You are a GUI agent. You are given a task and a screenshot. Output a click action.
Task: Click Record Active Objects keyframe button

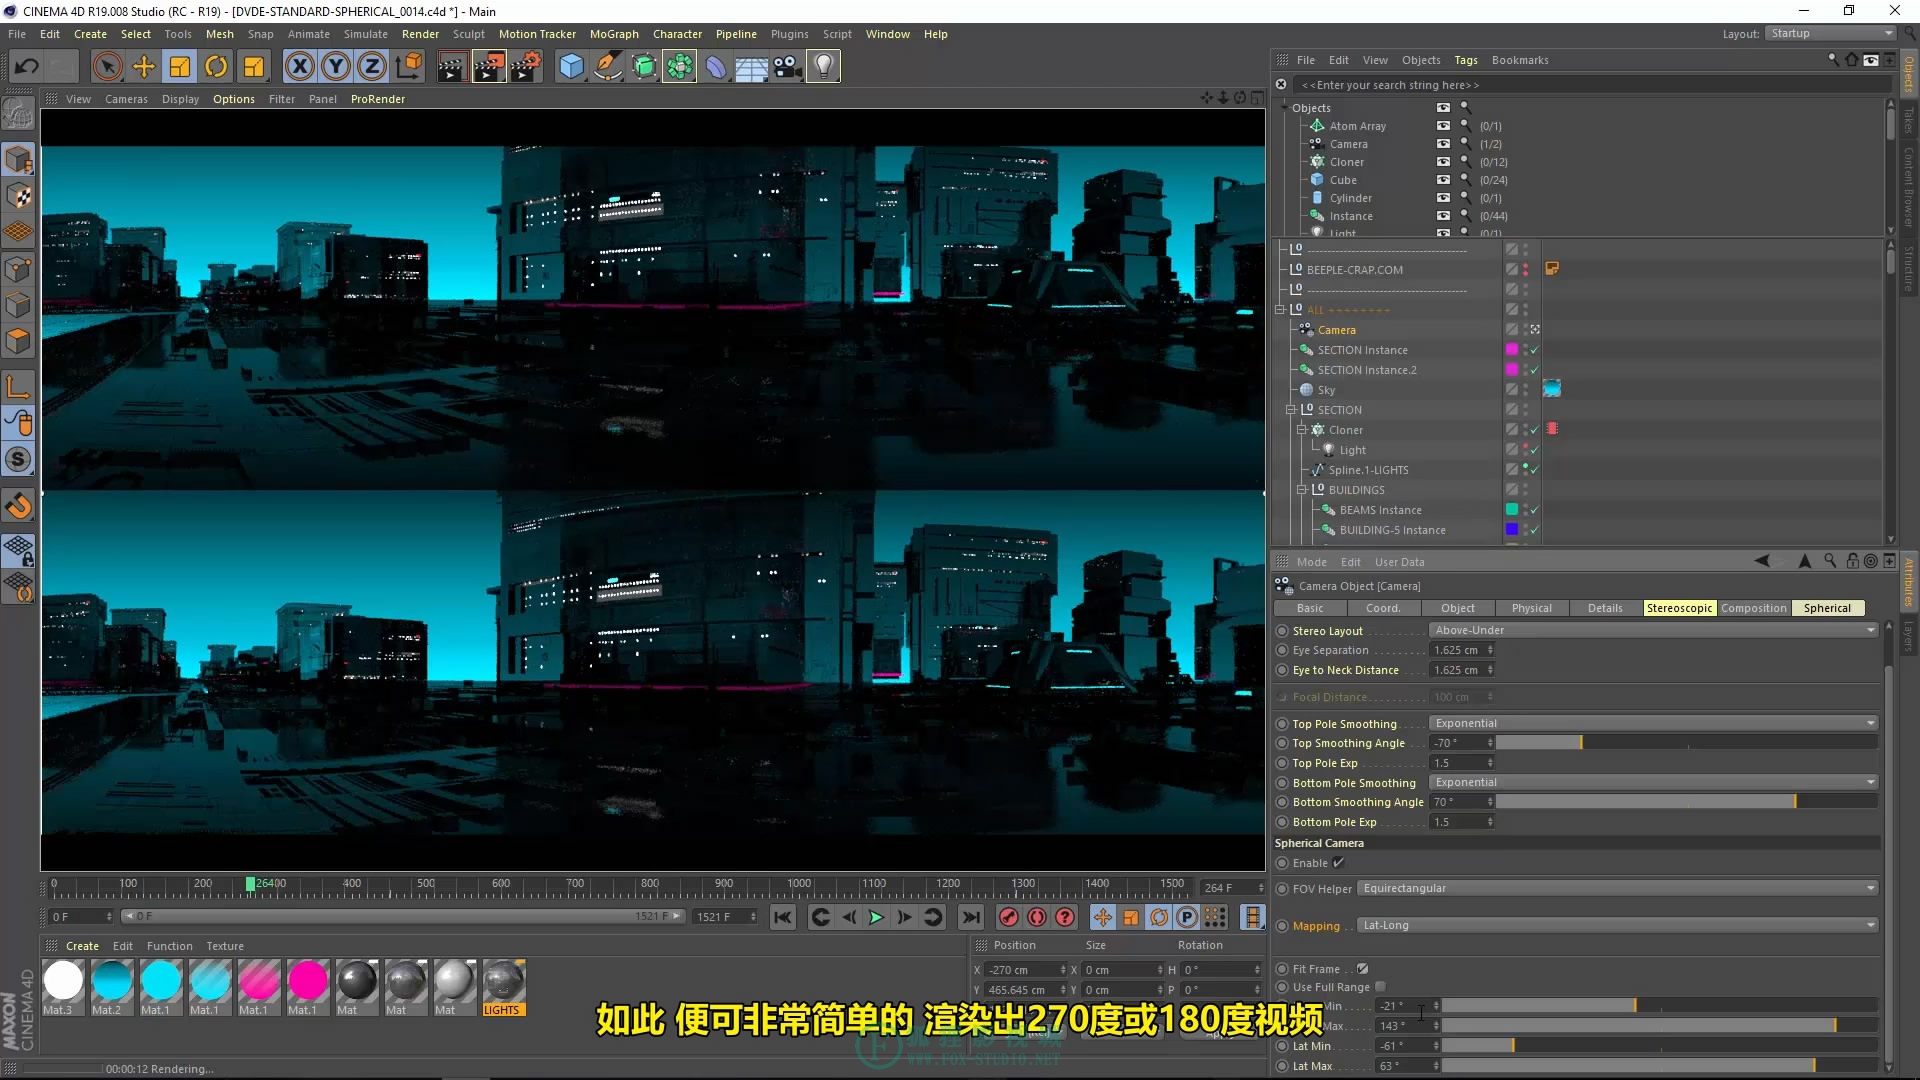click(1009, 917)
